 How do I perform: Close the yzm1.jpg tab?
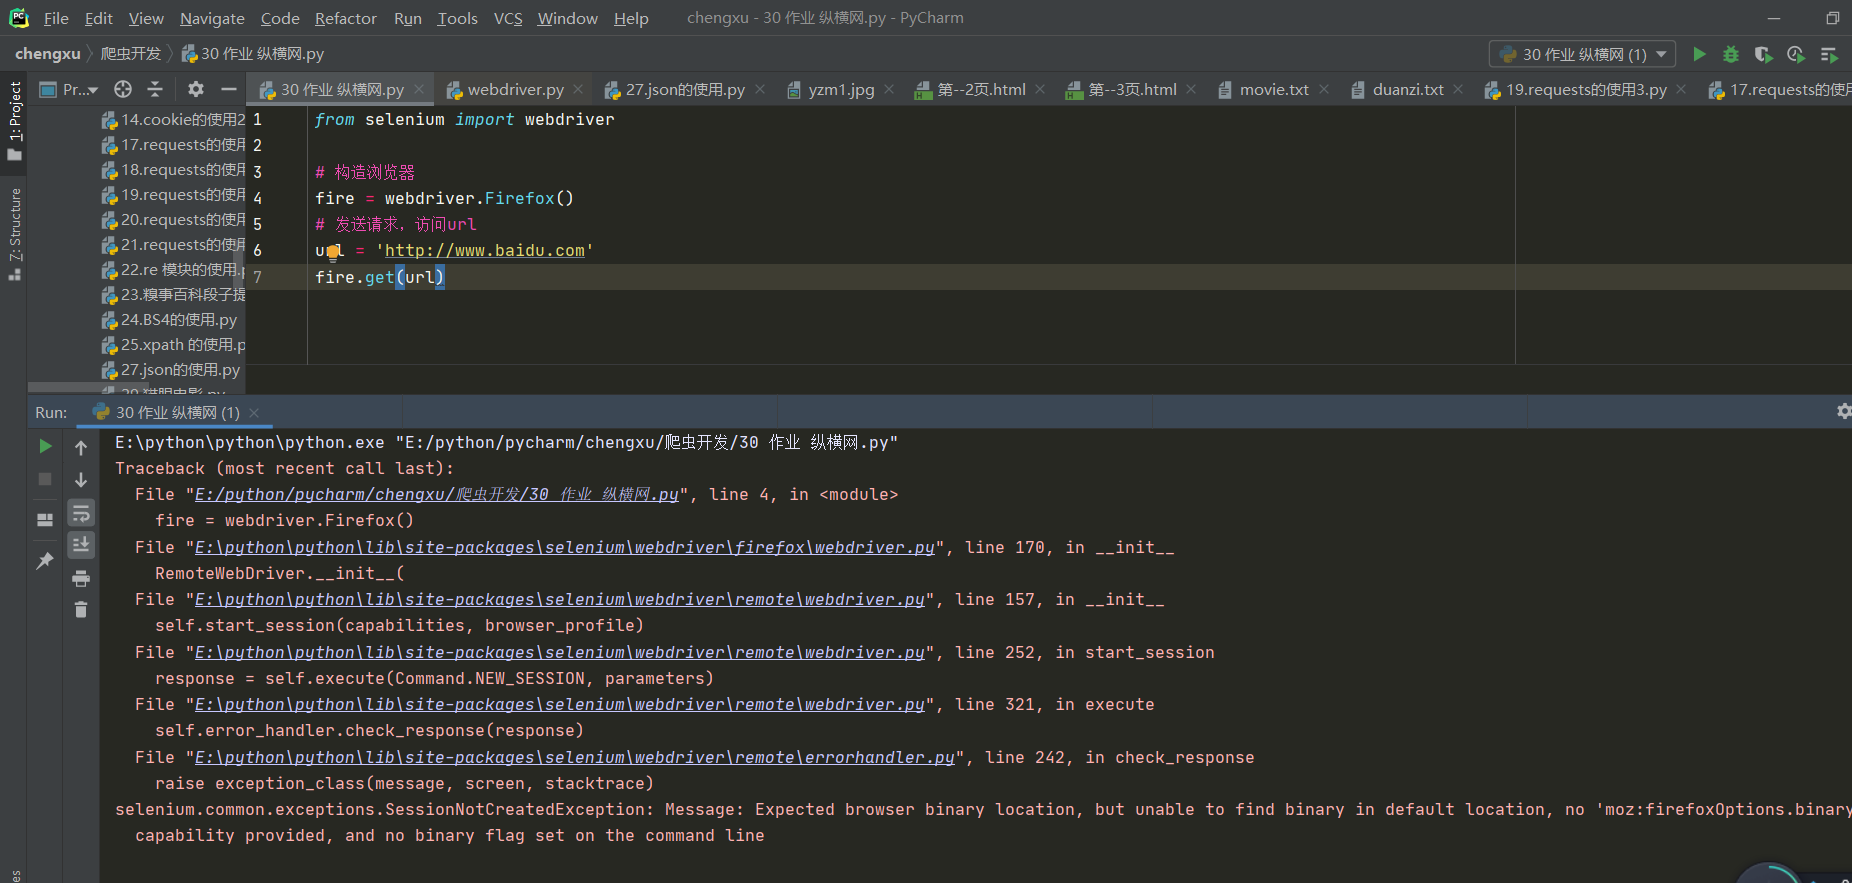(x=889, y=89)
